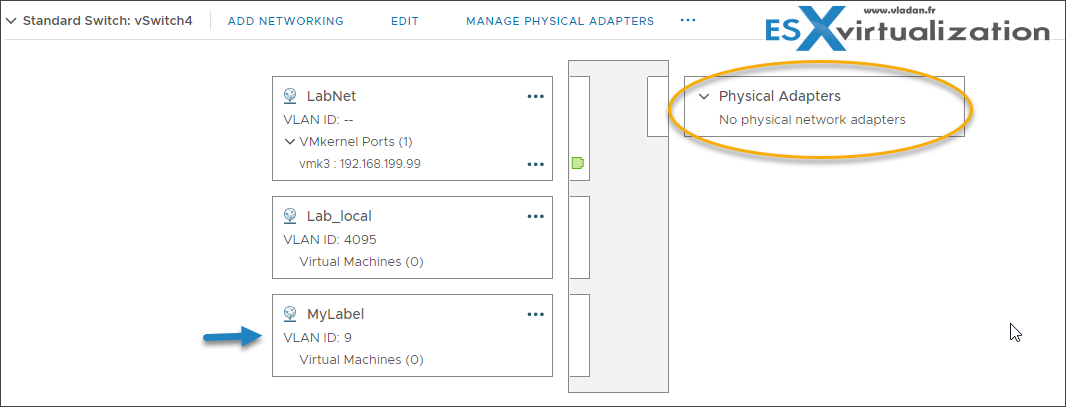Click ADD NETWORKING for vSwitch4
Viewport: 1066px width, 407px height.
click(x=286, y=21)
